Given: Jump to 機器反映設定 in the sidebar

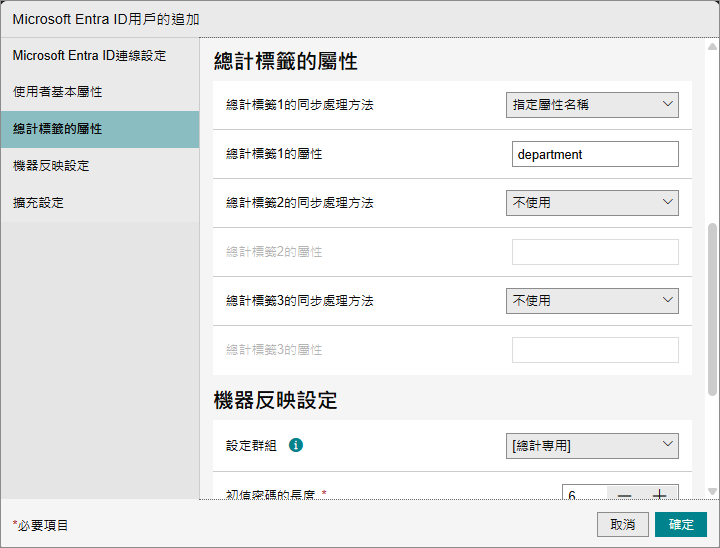Looking at the screenshot, I should pos(51,166).
